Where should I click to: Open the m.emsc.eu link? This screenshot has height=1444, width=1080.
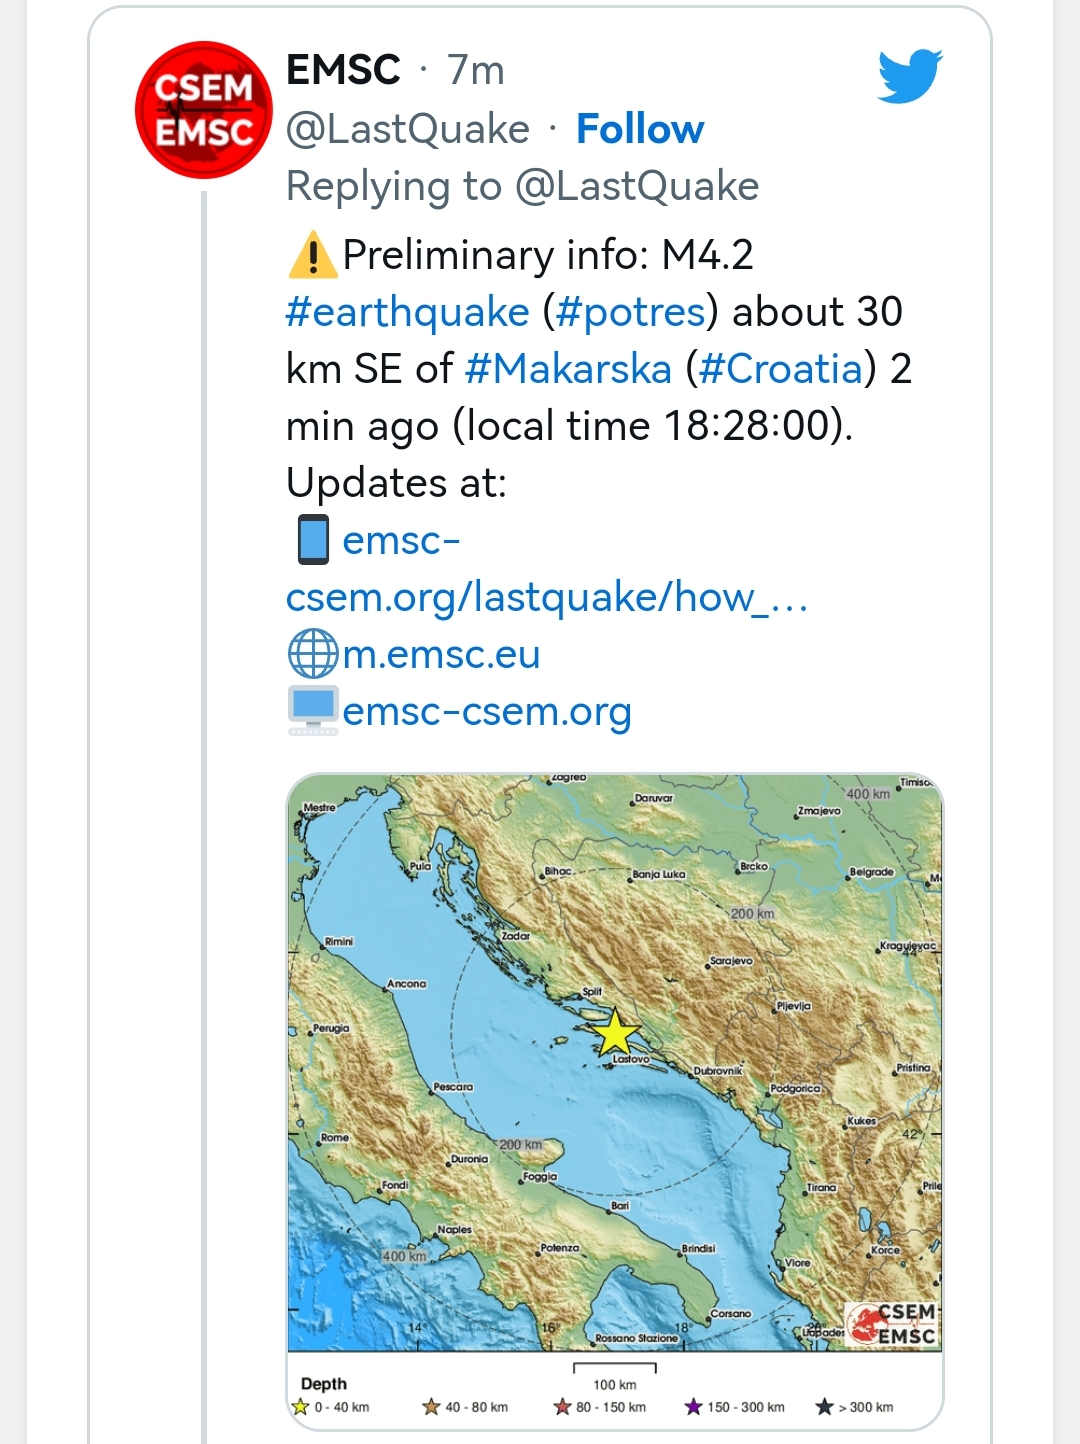click(x=441, y=654)
